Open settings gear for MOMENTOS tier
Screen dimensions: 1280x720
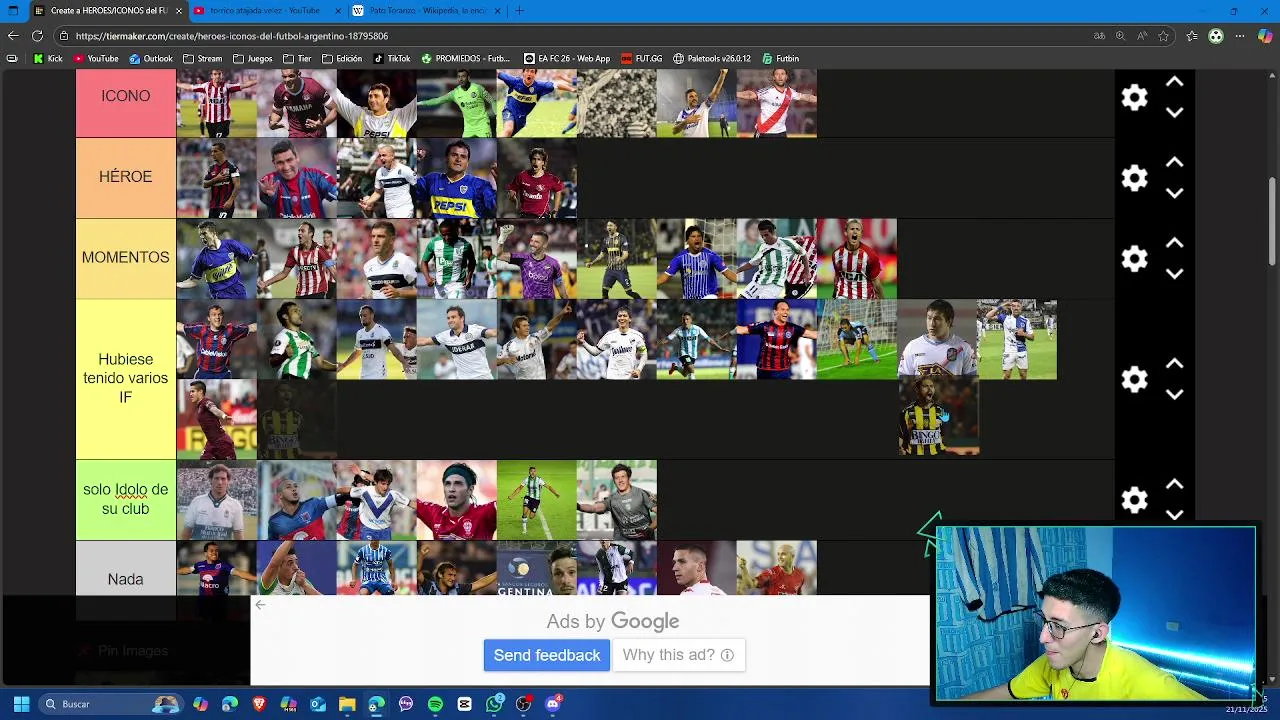1134,259
